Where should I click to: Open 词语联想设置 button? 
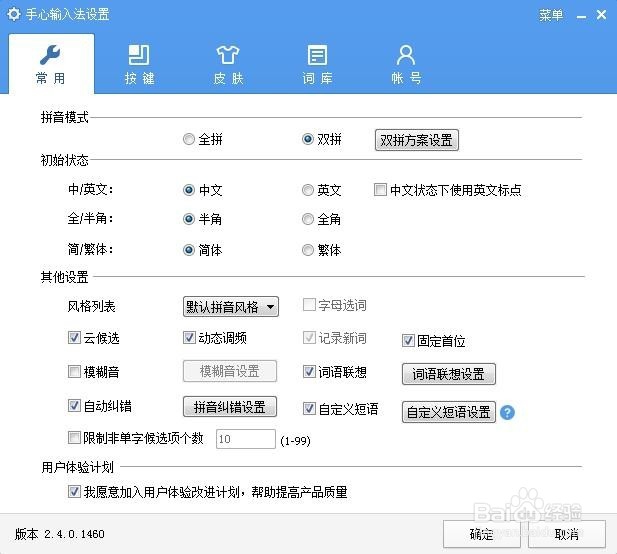449,374
